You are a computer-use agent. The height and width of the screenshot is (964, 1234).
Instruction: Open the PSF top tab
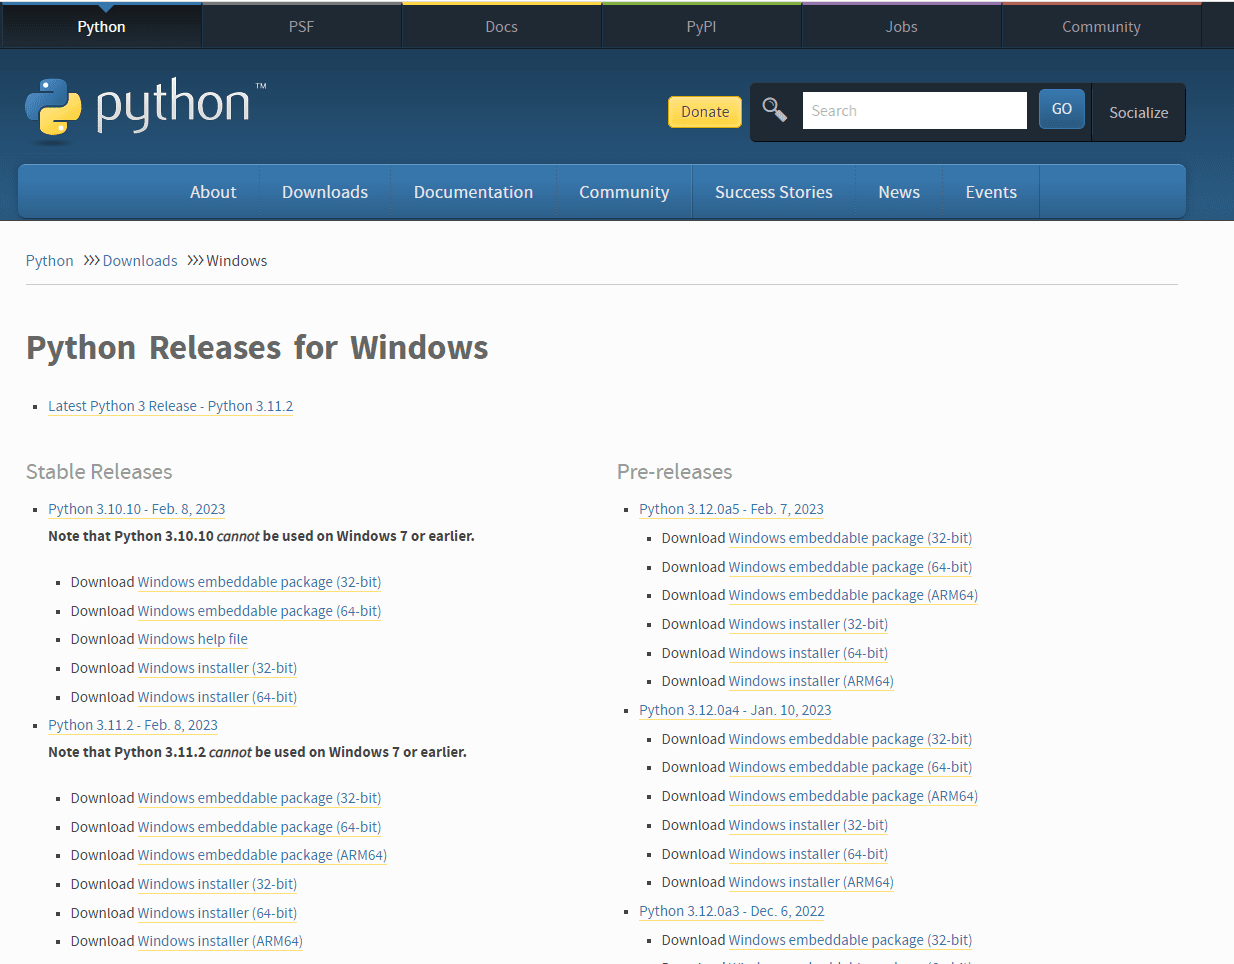tap(301, 26)
